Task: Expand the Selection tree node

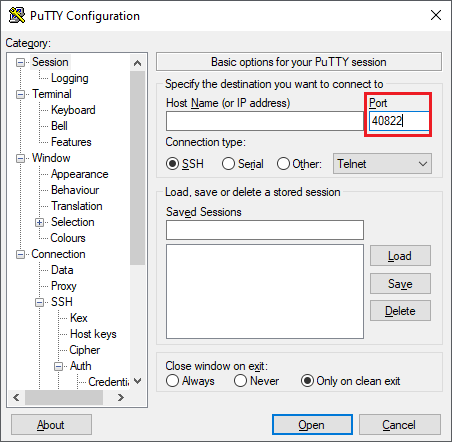Action: tap(39, 222)
